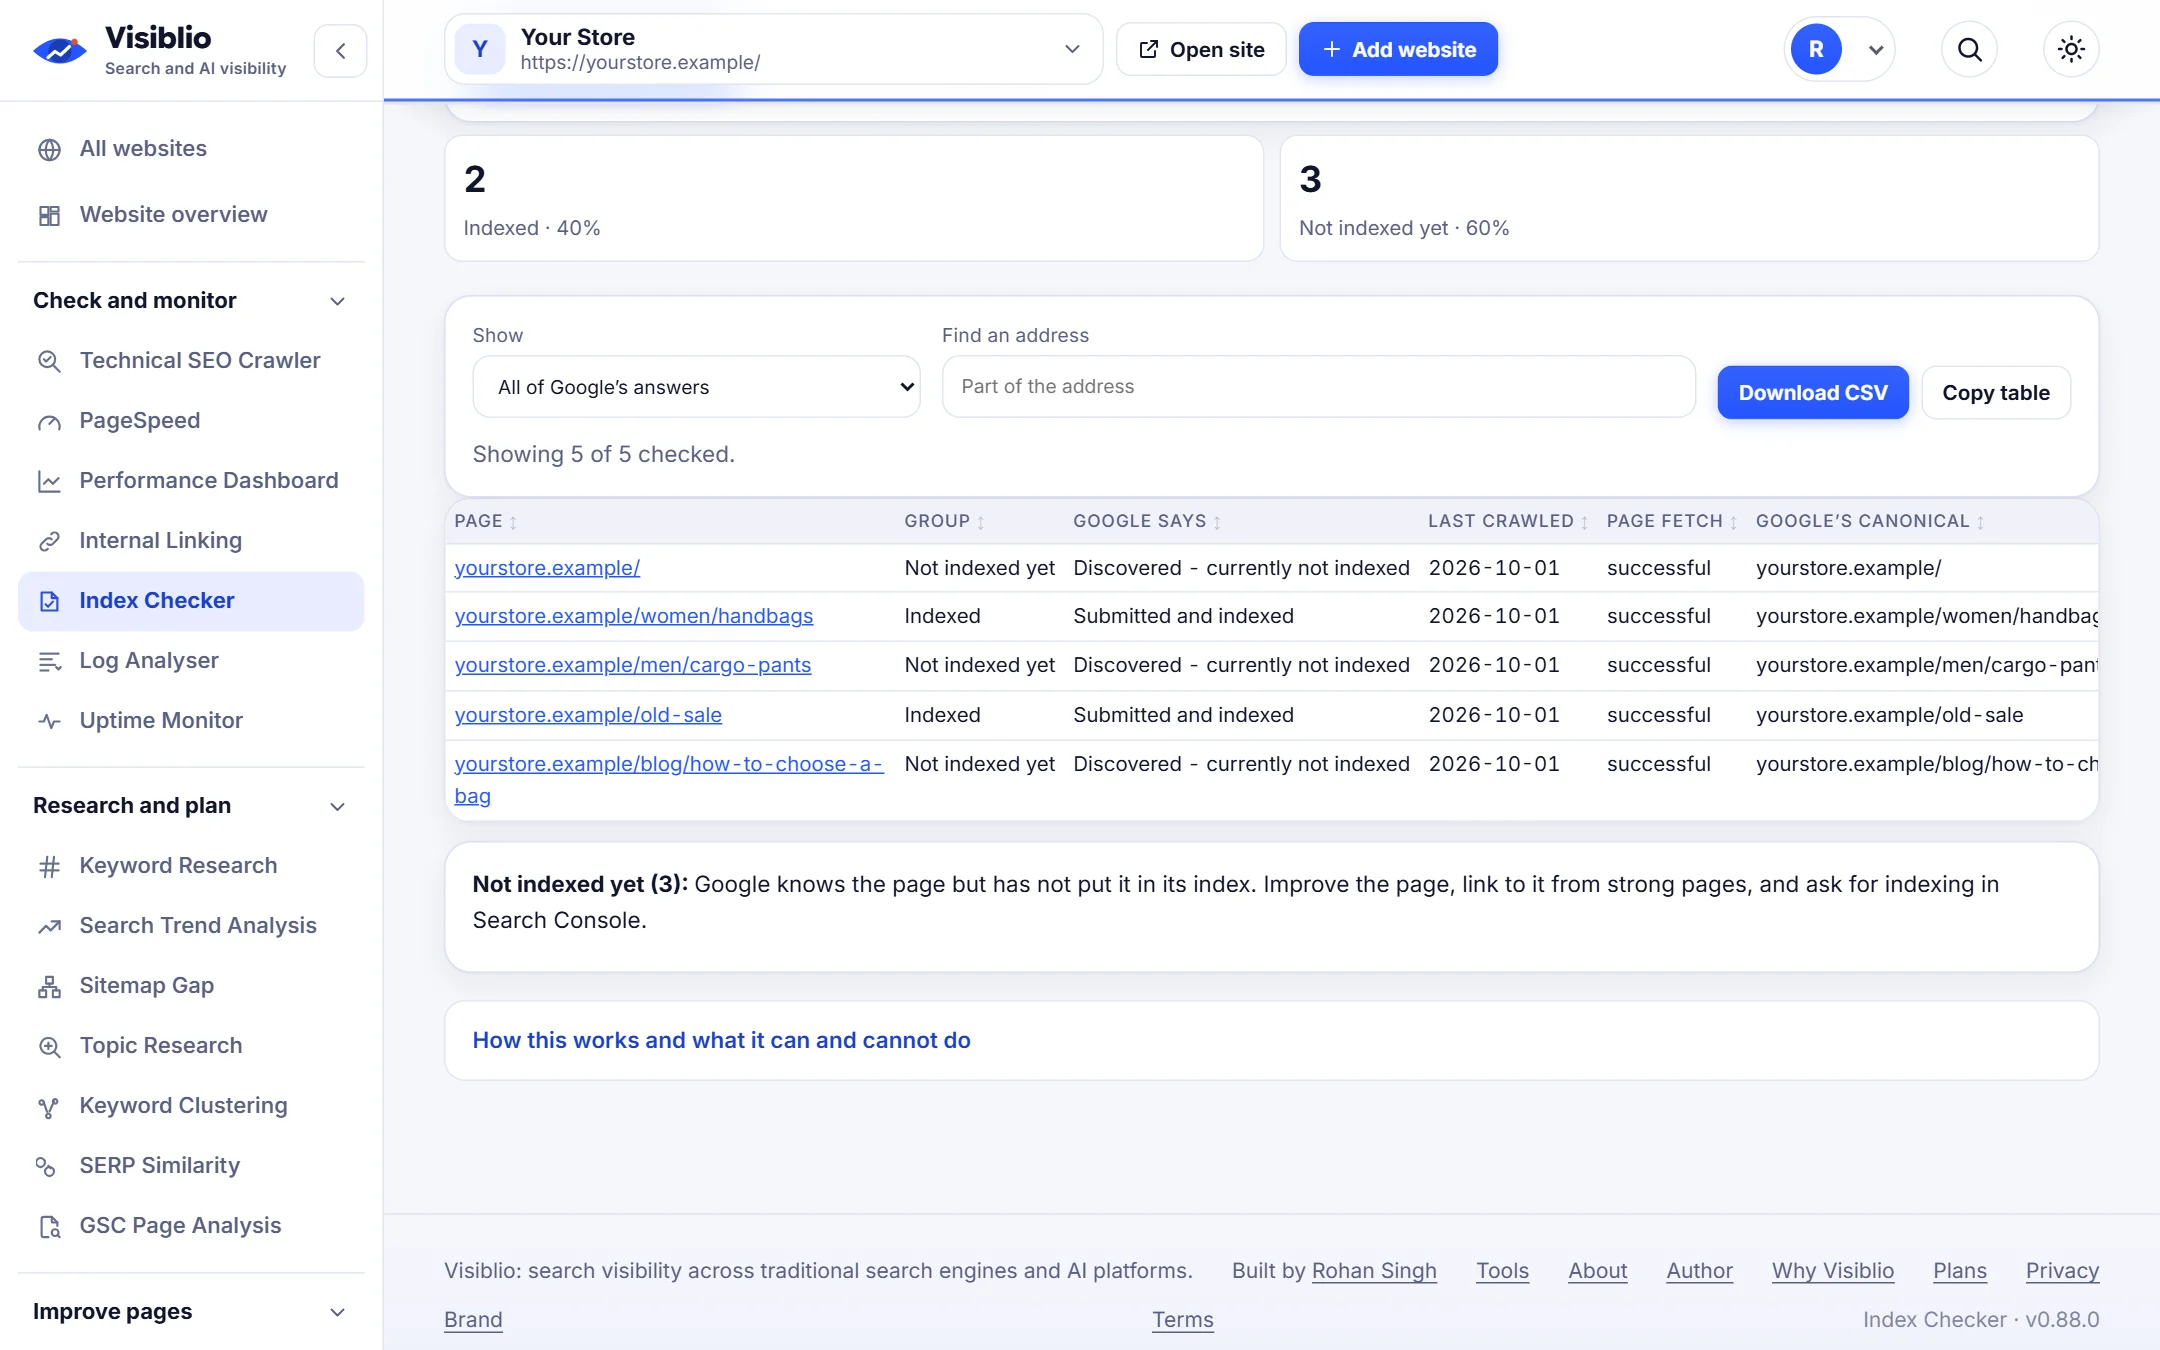Click the Download CSV button
Image resolution: width=2160 pixels, height=1350 pixels.
pos(1813,393)
